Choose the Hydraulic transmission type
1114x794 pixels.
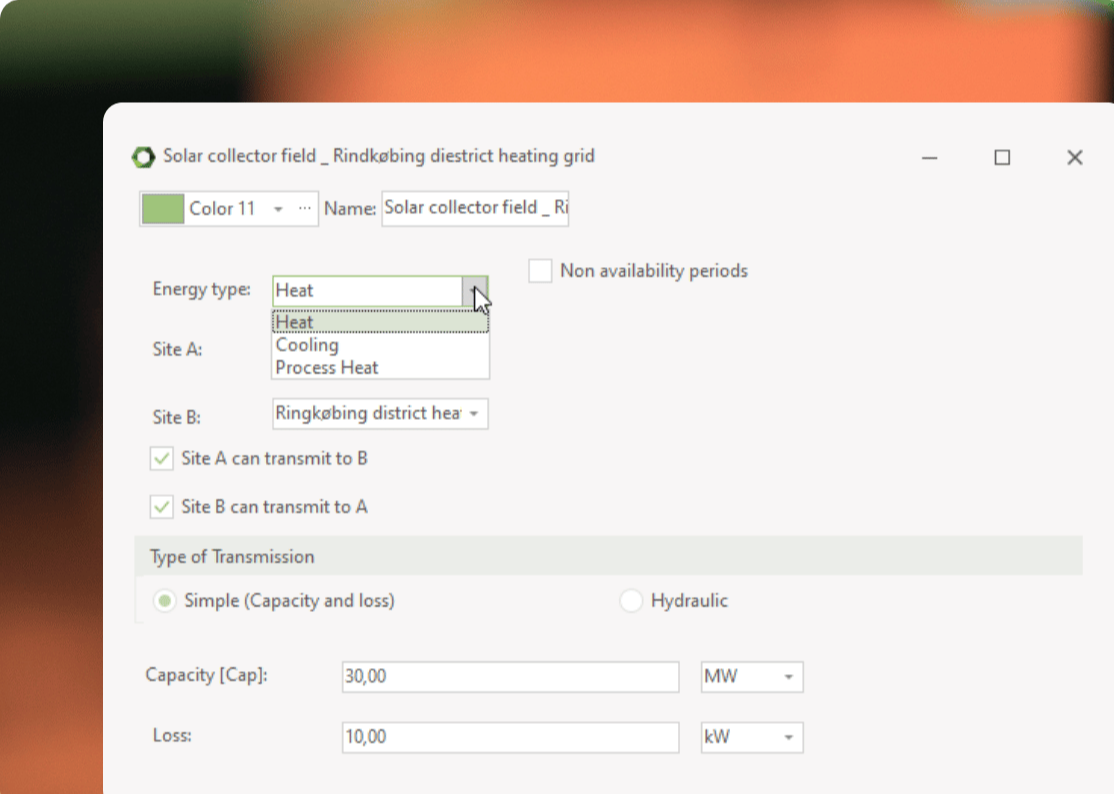tap(631, 601)
